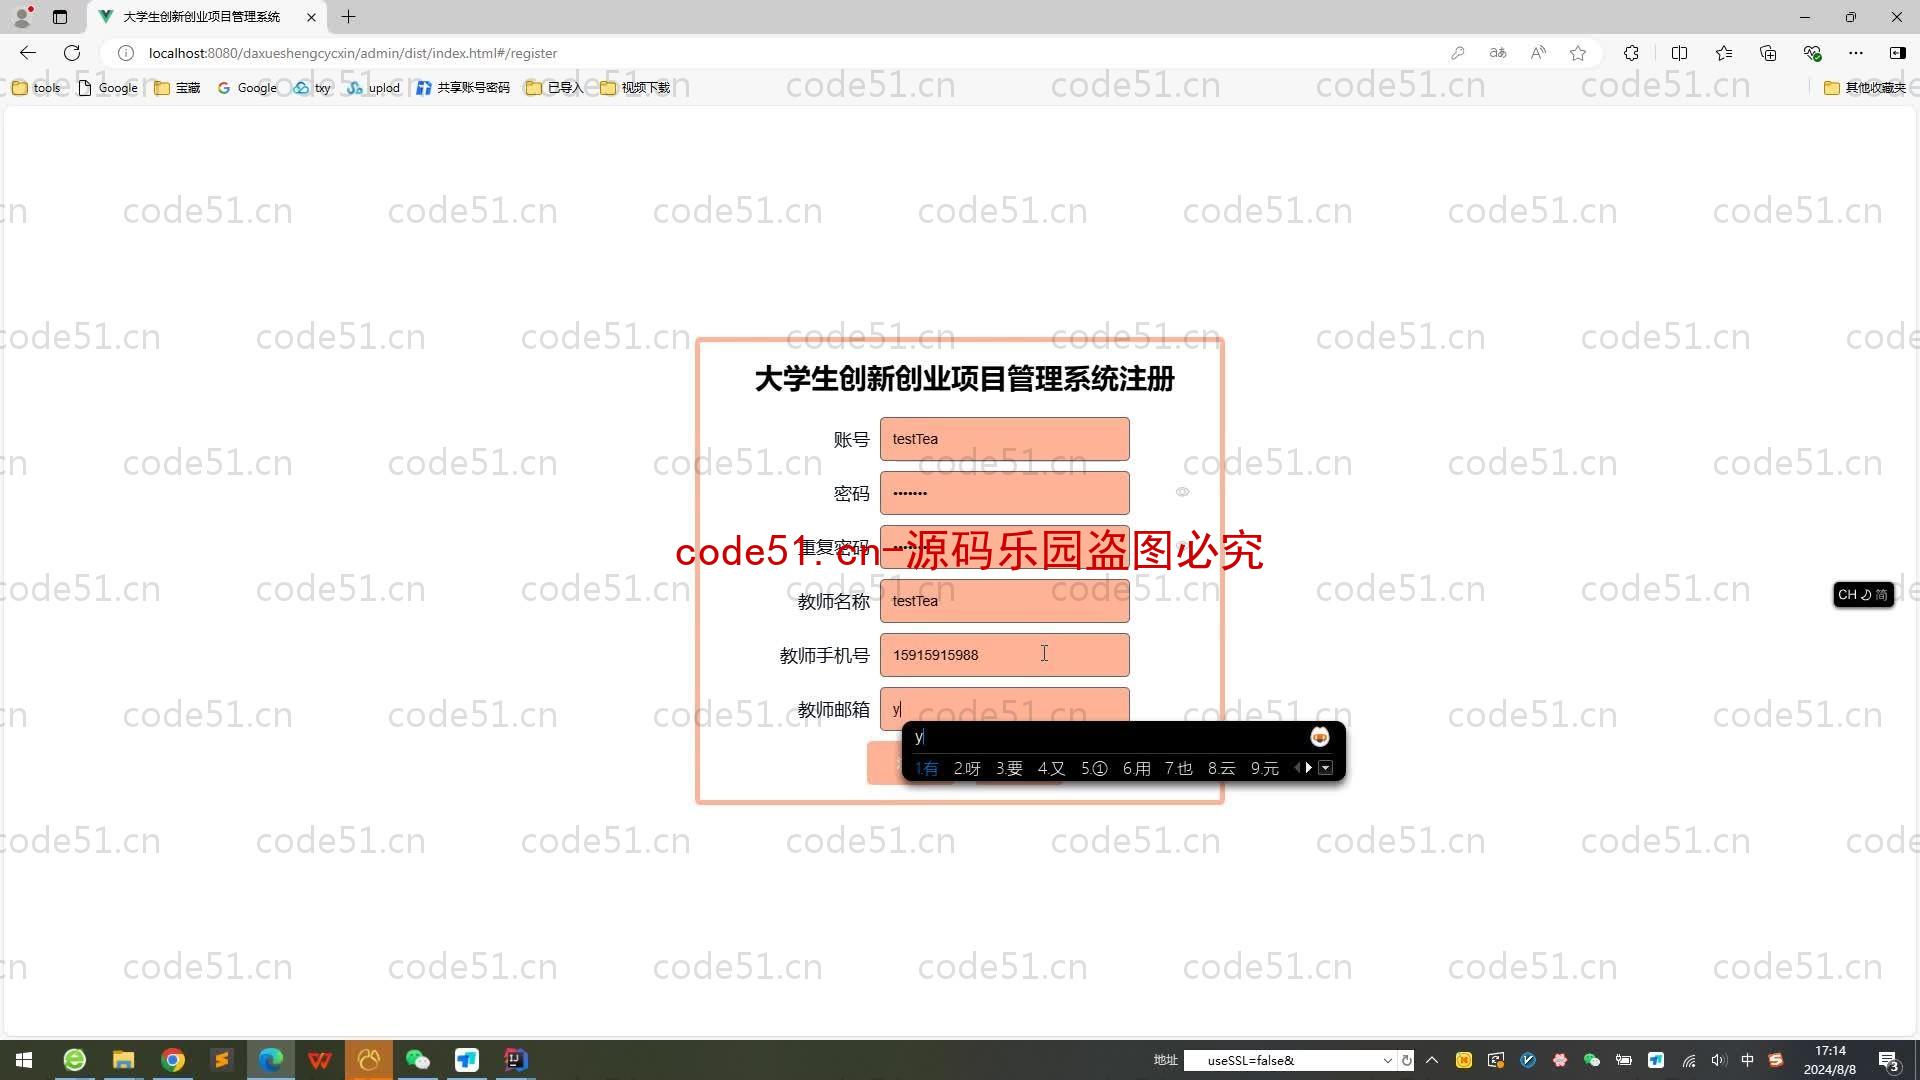
Task: Toggle password visibility eye icon
Action: (x=1182, y=492)
